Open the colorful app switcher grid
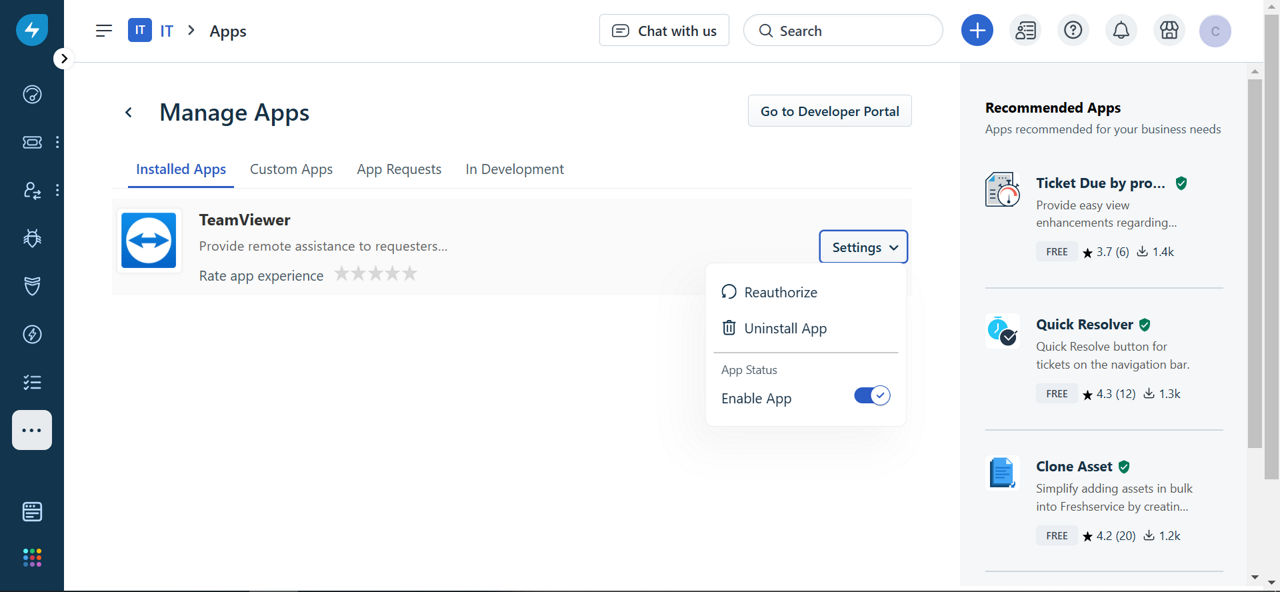This screenshot has width=1280, height=592. 32,557
